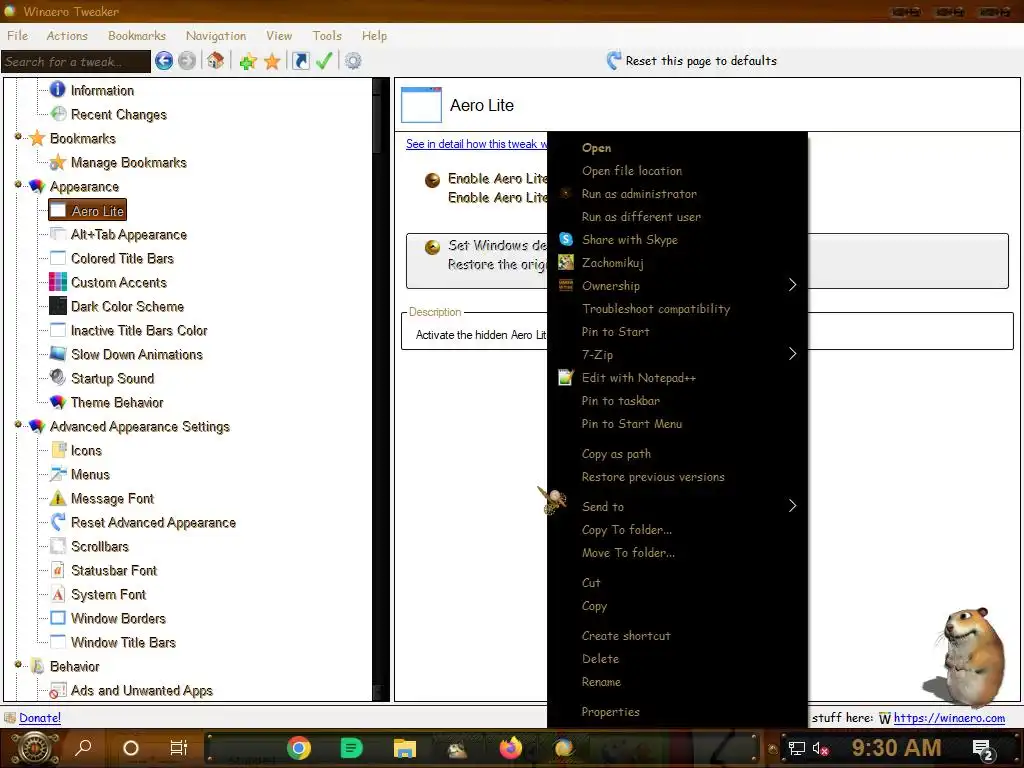Apply changes with the green checkmark icon
Viewport: 1024px width, 768px height.
pos(324,61)
